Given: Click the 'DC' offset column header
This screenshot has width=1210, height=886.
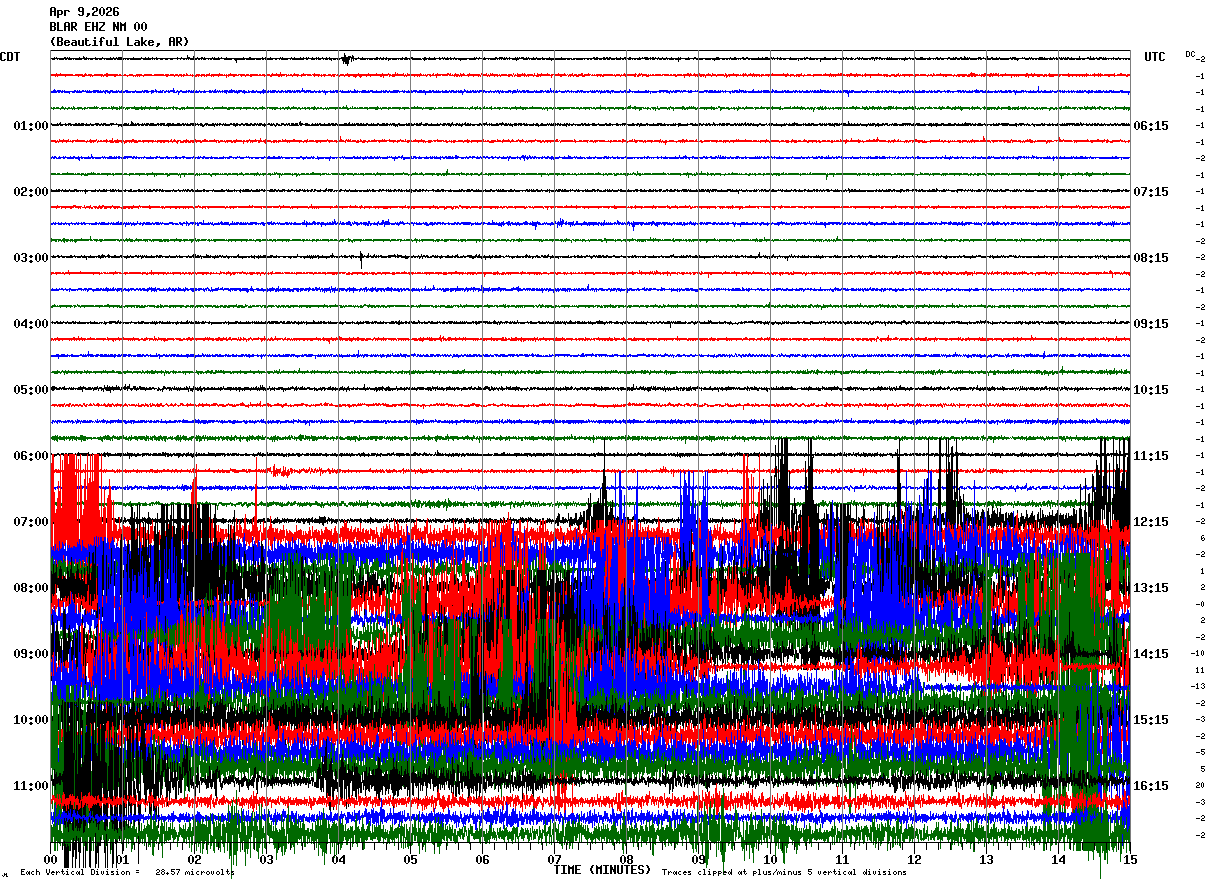Looking at the screenshot, I should coord(1190,54).
